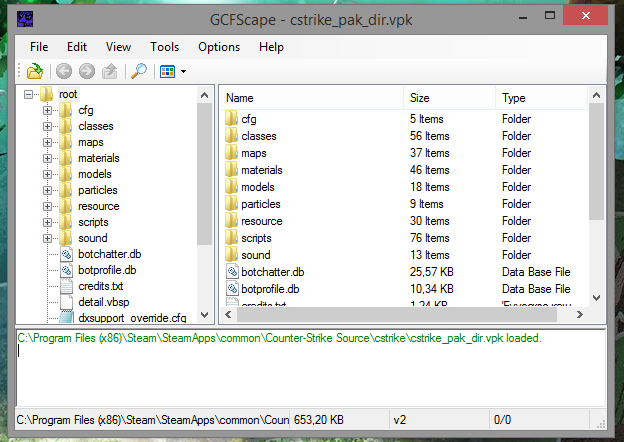624x442 pixels.
Task: Open the view style dropdown arrow
Action: click(x=183, y=72)
